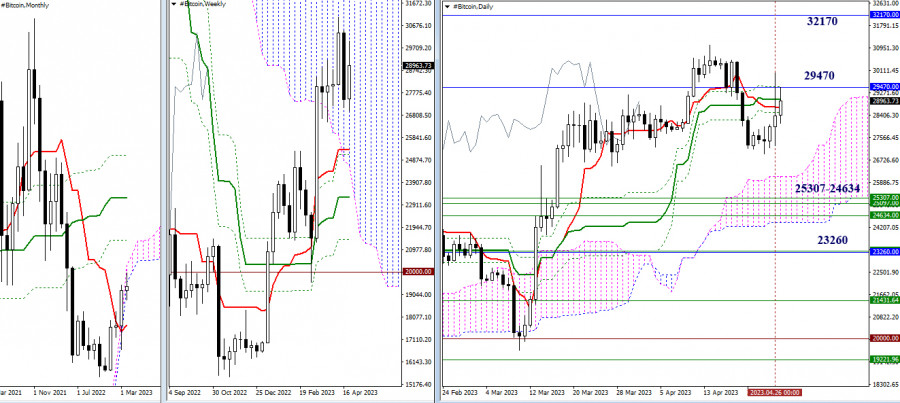This screenshot has width=900, height=403.
Task: Click the red 20000.00 price tag on weekly chart
Action: 419,272
